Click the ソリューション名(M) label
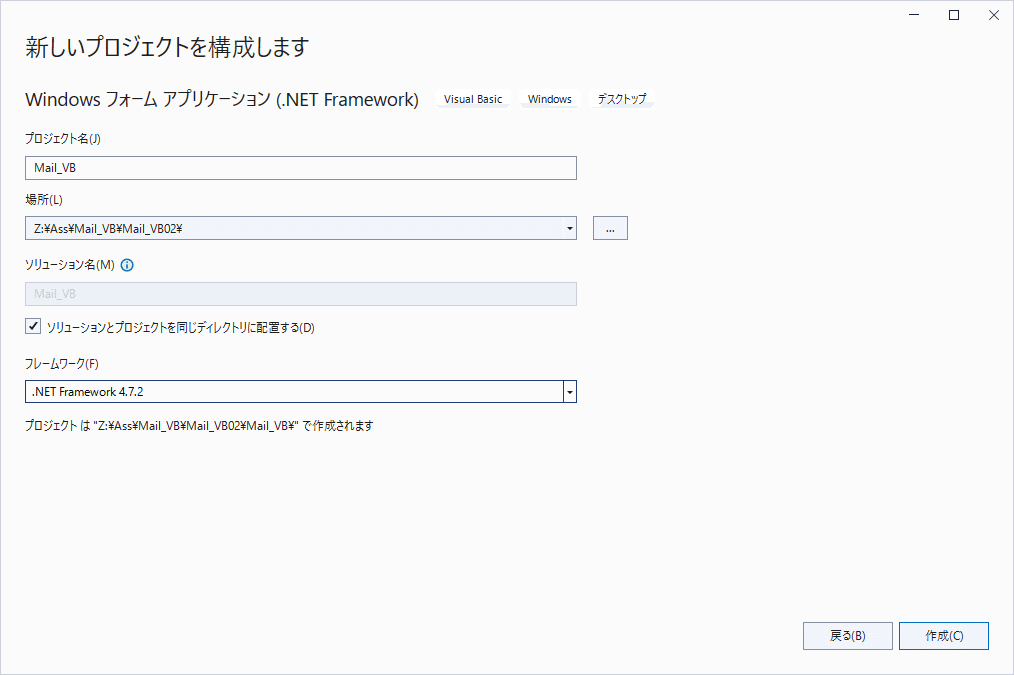This screenshot has height=675, width=1014. click(70, 265)
